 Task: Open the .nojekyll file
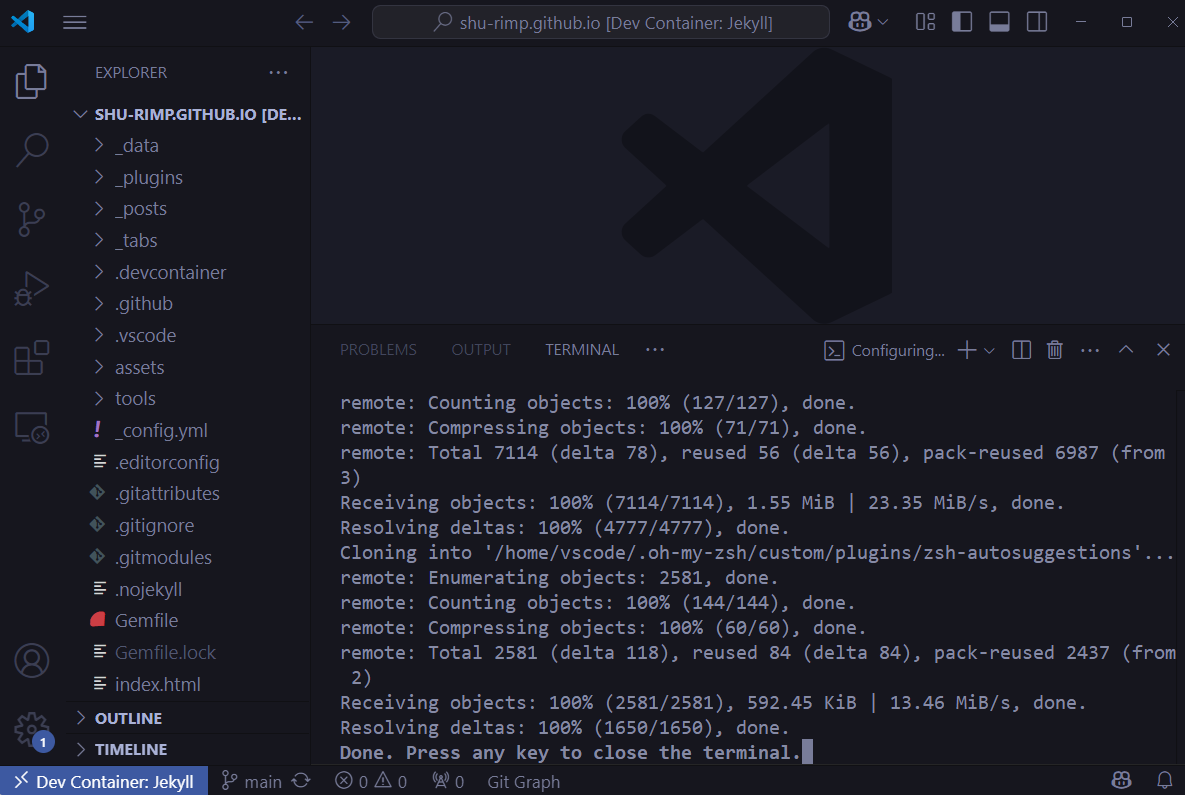(189, 589)
